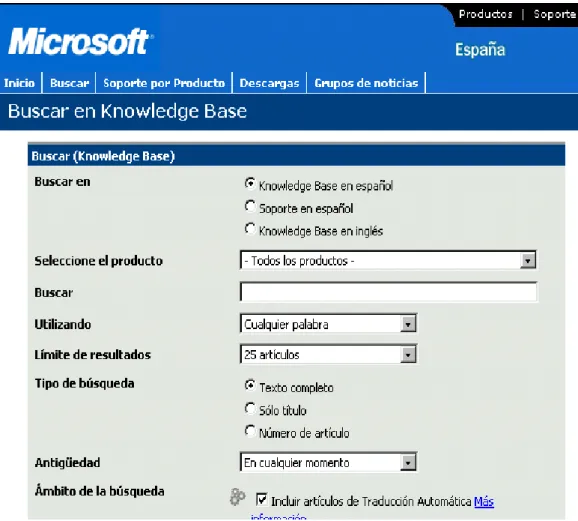Open the Buscar navigation tab
Image resolution: width=578 pixels, height=521 pixels.
click(69, 83)
